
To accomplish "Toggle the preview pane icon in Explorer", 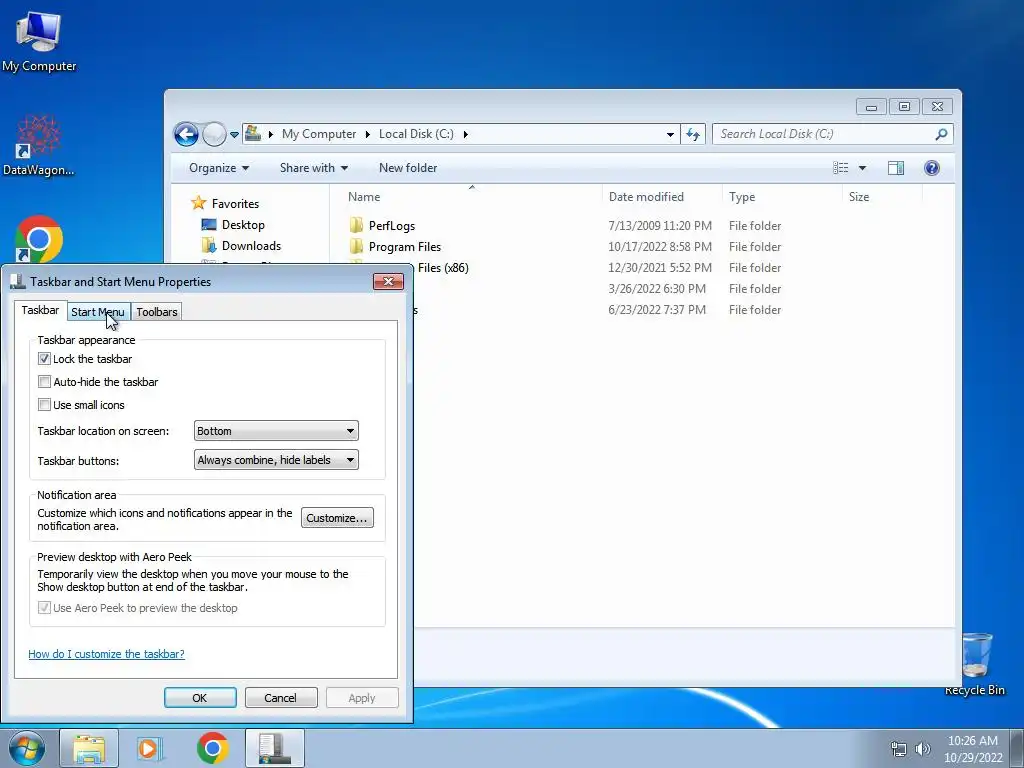I will pos(896,168).
